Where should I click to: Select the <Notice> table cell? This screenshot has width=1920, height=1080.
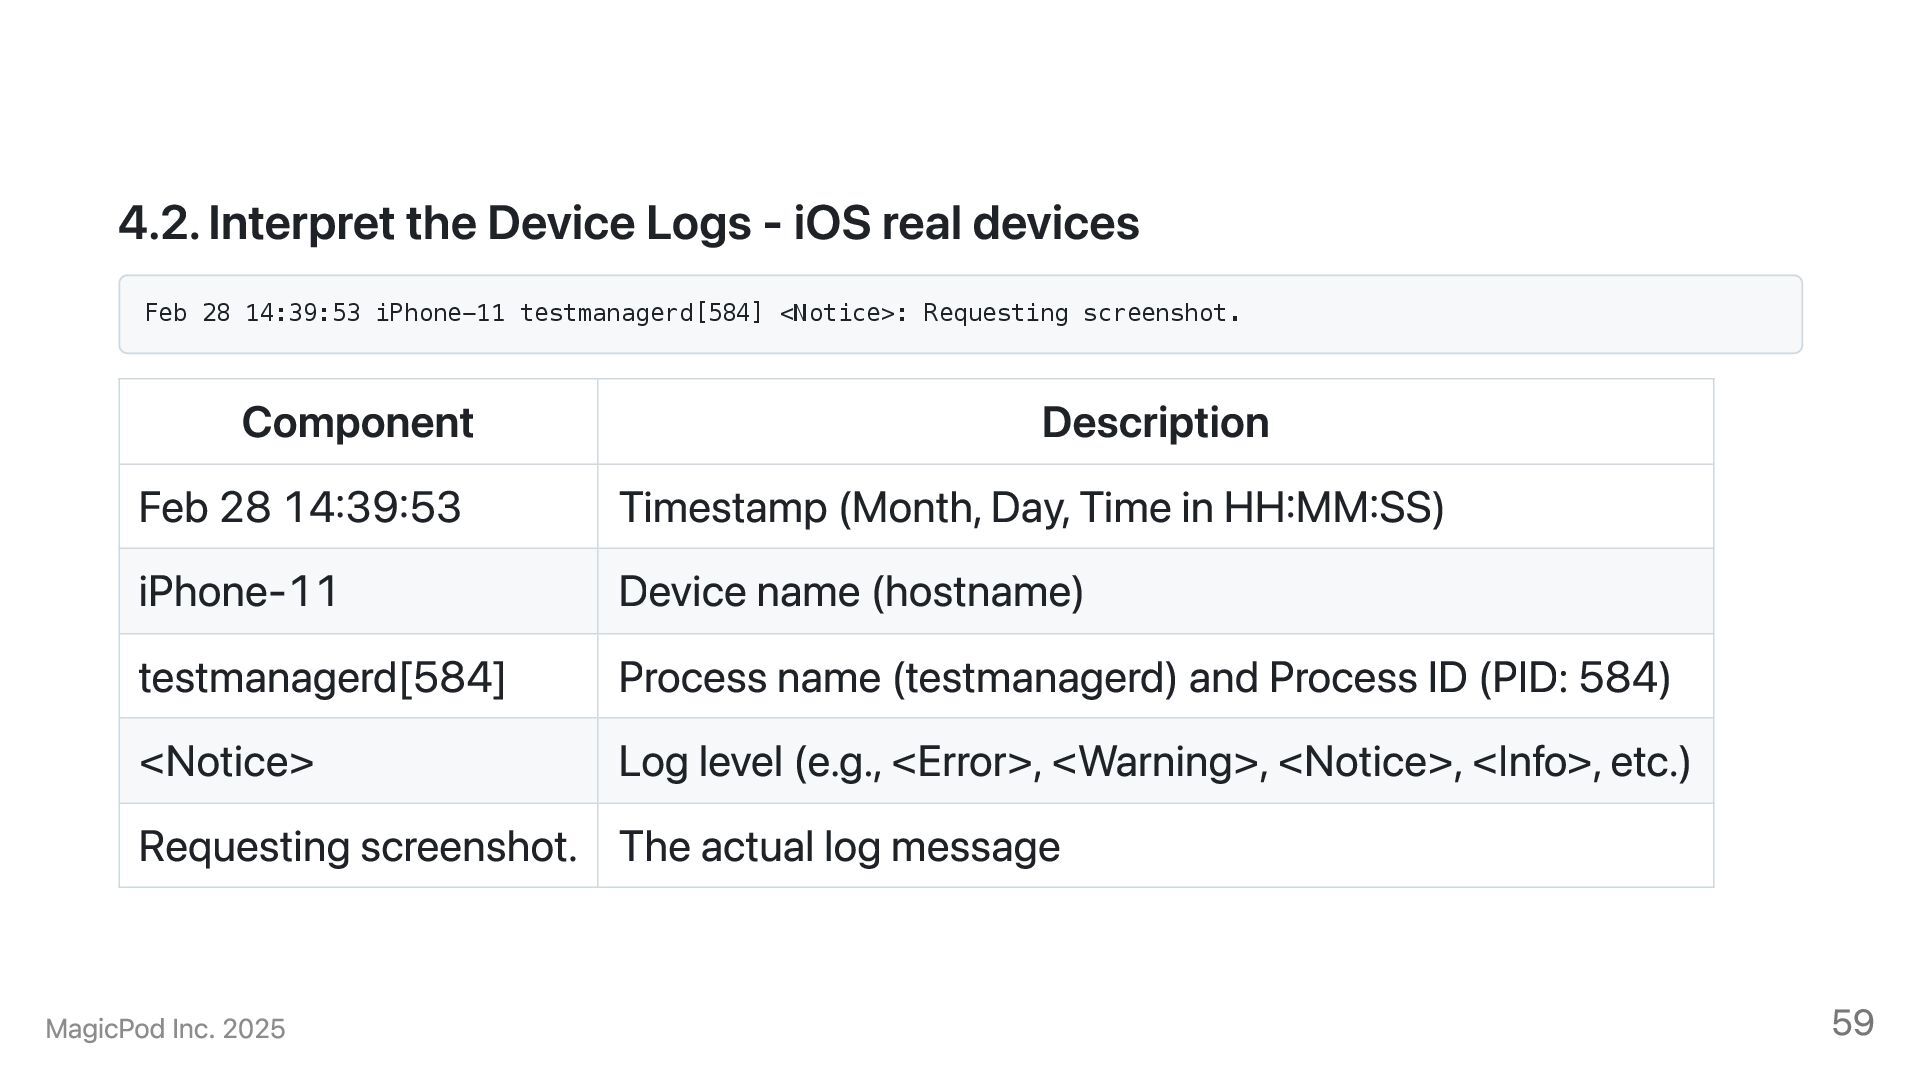(x=227, y=762)
